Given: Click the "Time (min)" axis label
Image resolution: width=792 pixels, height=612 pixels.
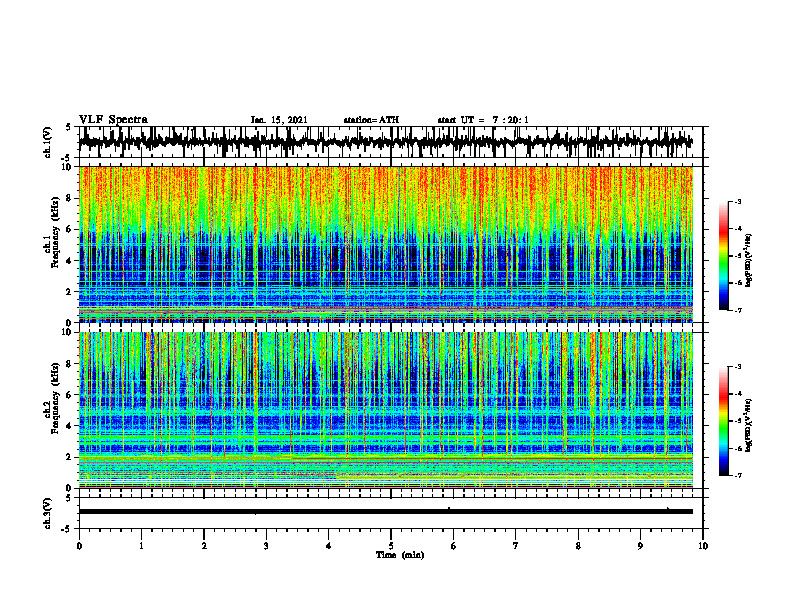Looking at the screenshot, I should 400,554.
